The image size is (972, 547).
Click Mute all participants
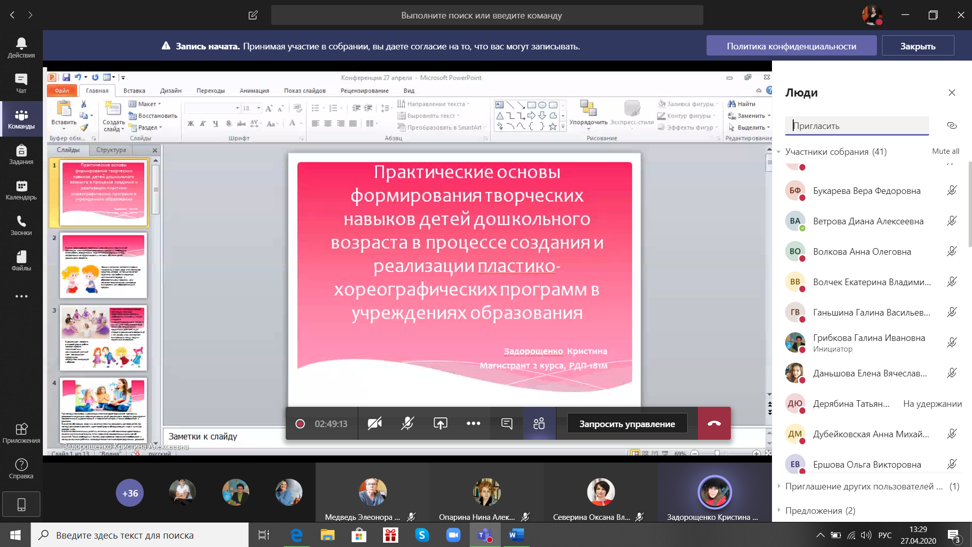tap(945, 152)
